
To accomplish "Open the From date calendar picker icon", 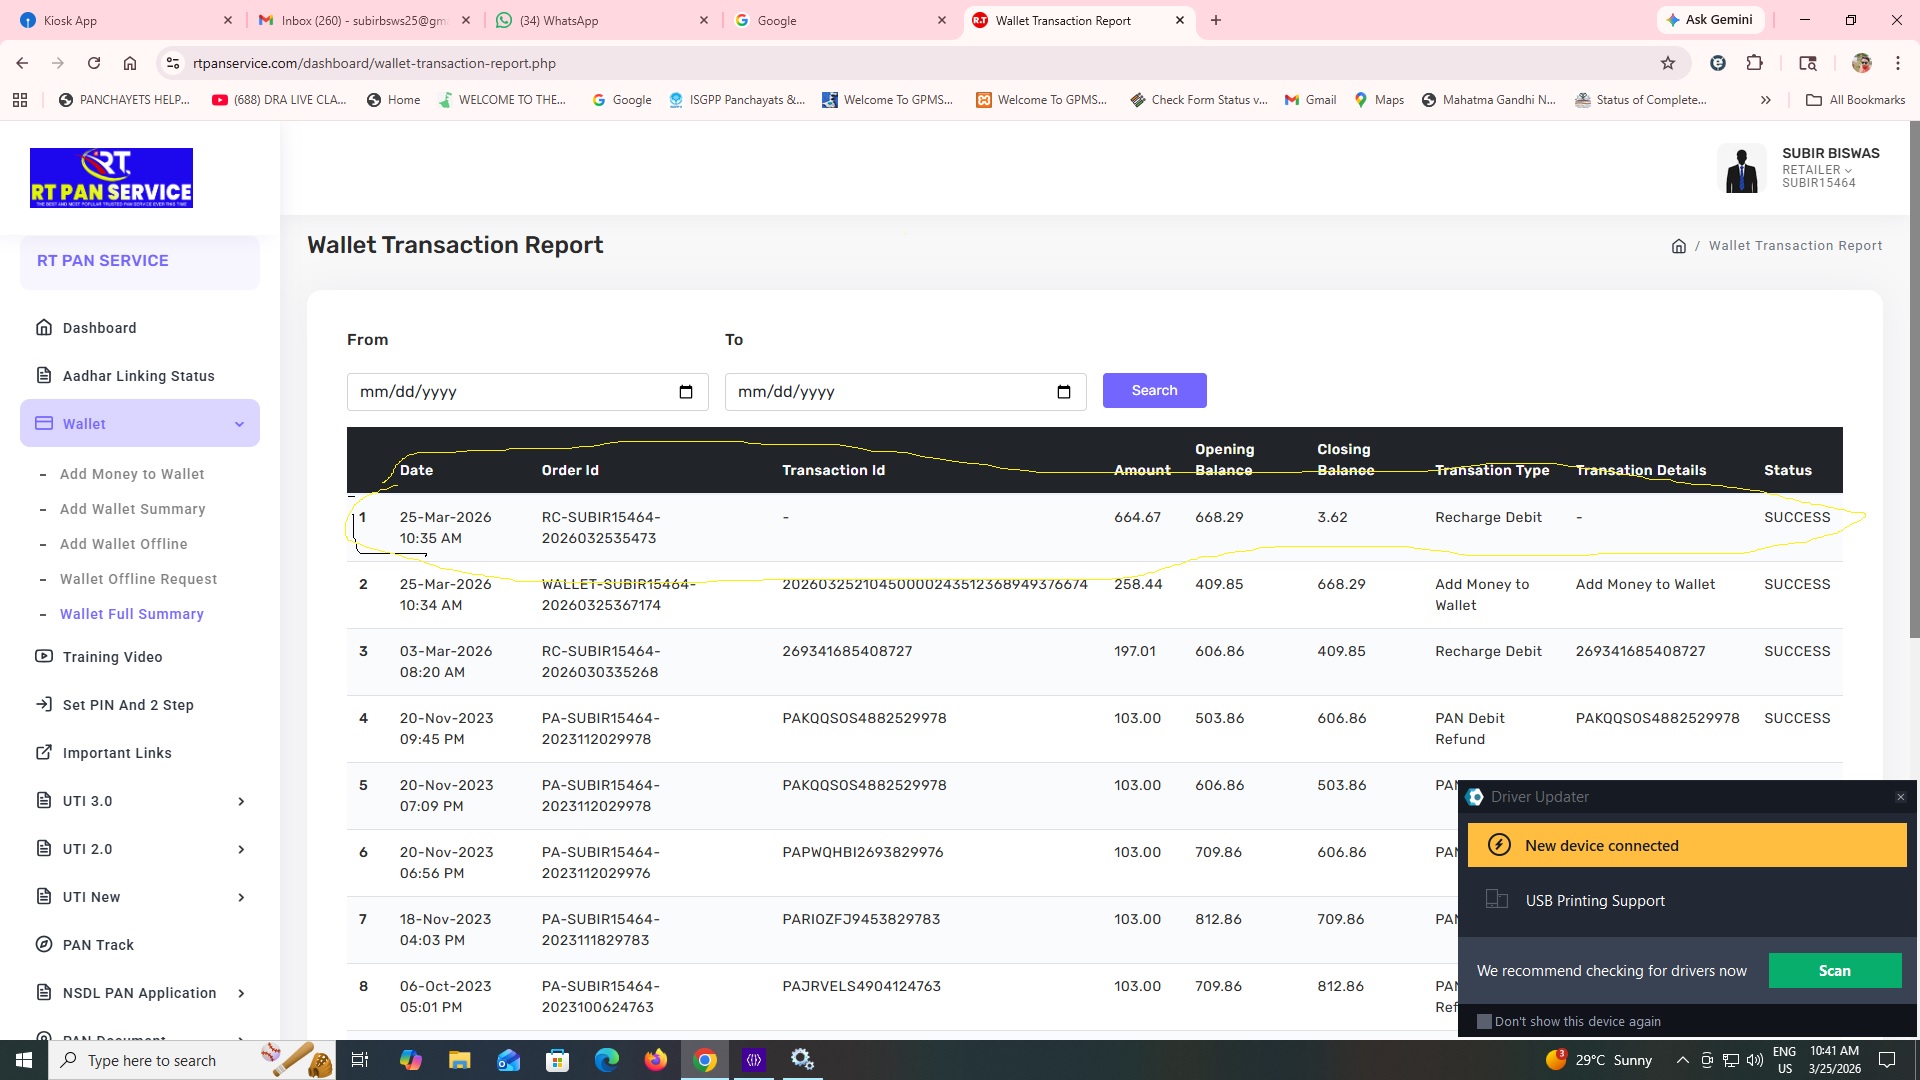I will (686, 392).
